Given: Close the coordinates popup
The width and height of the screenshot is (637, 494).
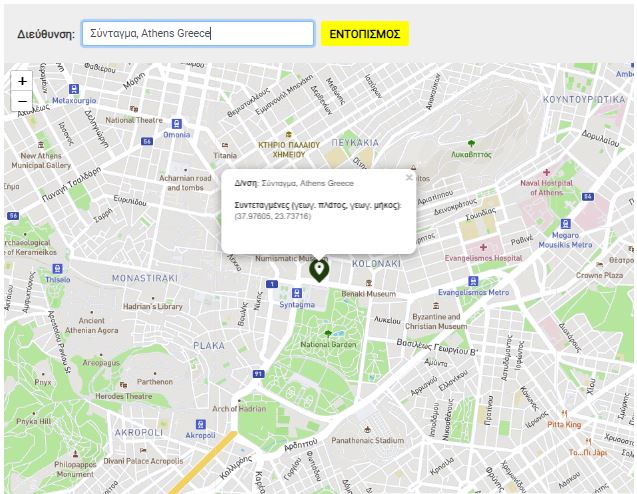Looking at the screenshot, I should (408, 177).
